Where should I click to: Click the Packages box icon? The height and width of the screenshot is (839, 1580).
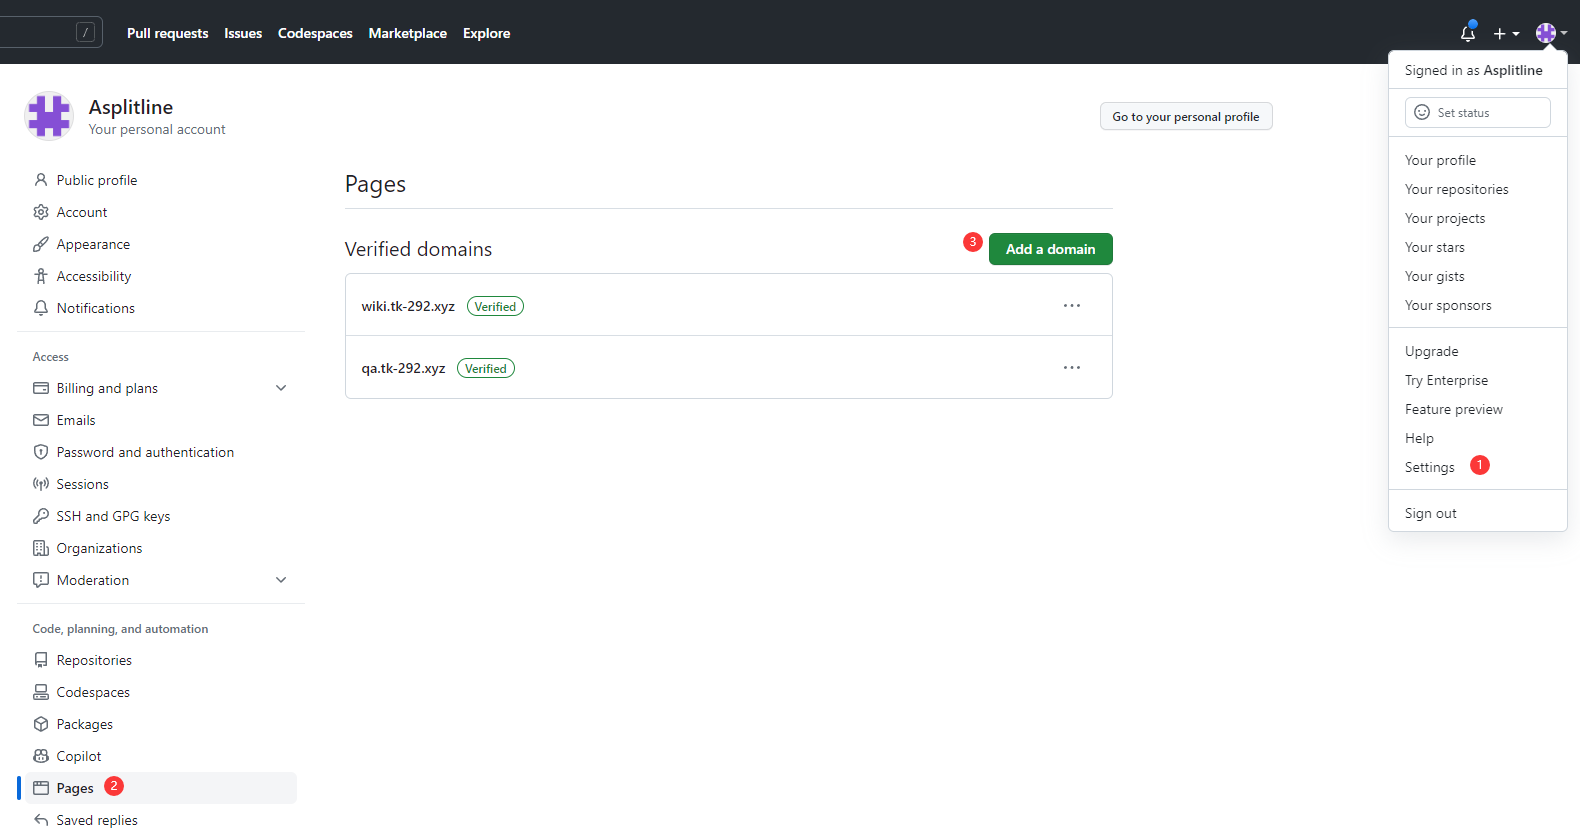point(41,724)
